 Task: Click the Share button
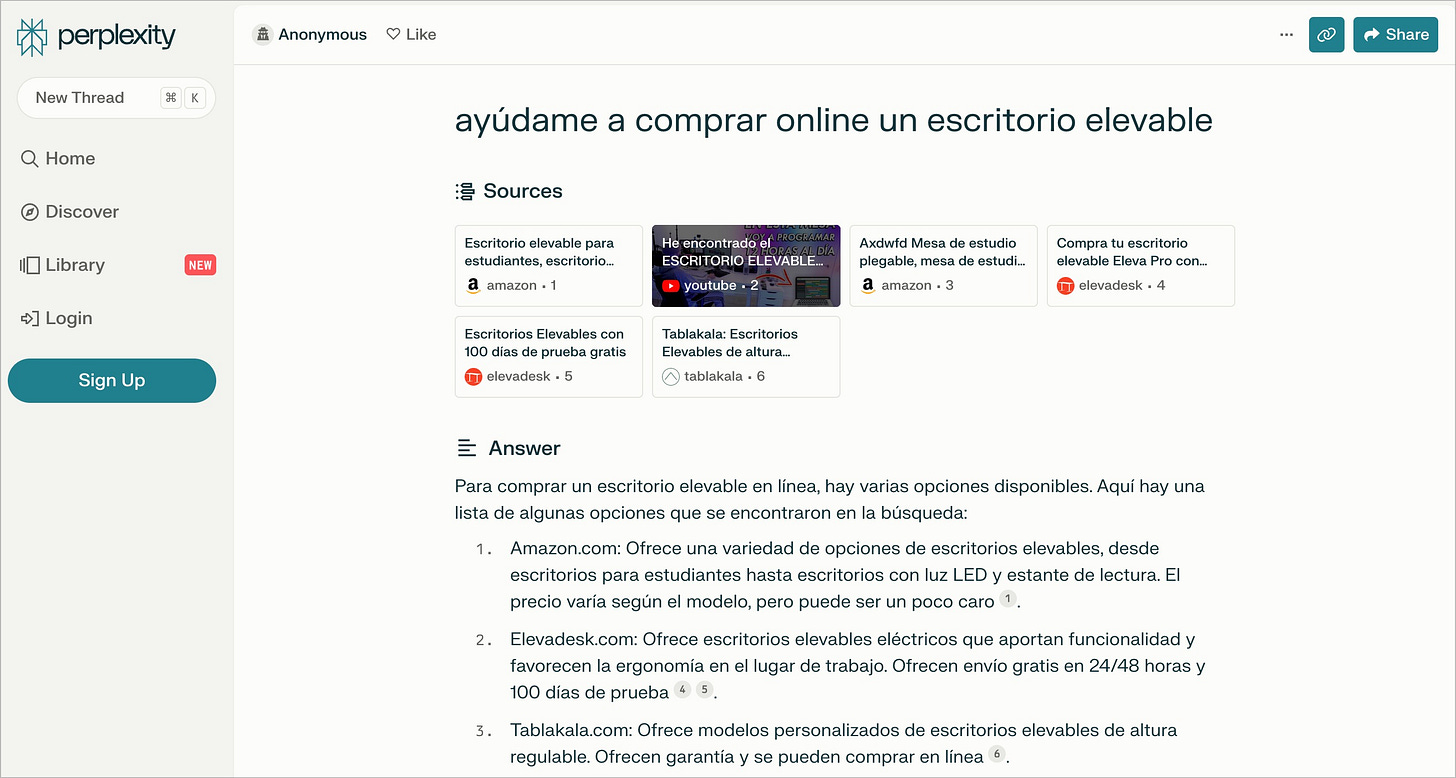click(1395, 35)
